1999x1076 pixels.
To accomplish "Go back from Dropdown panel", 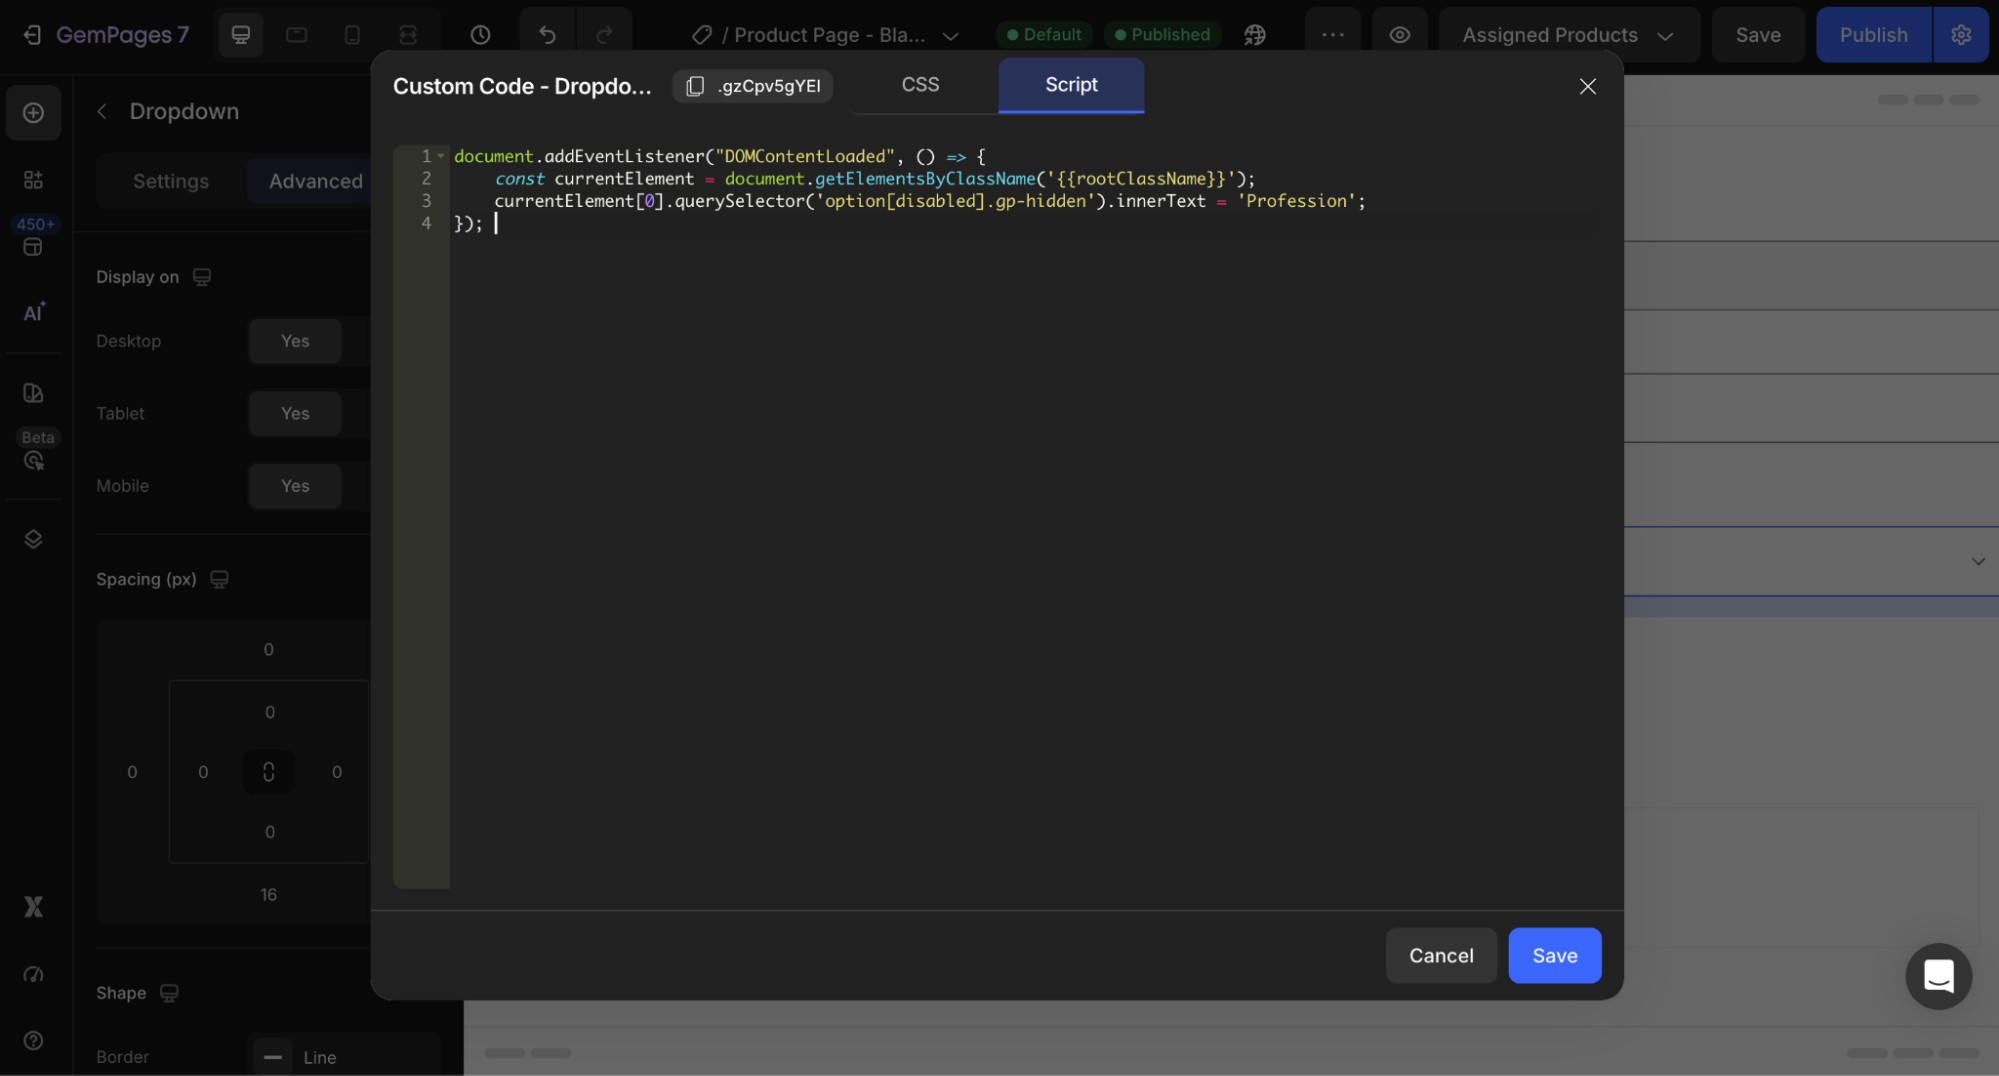I will pos(102,111).
